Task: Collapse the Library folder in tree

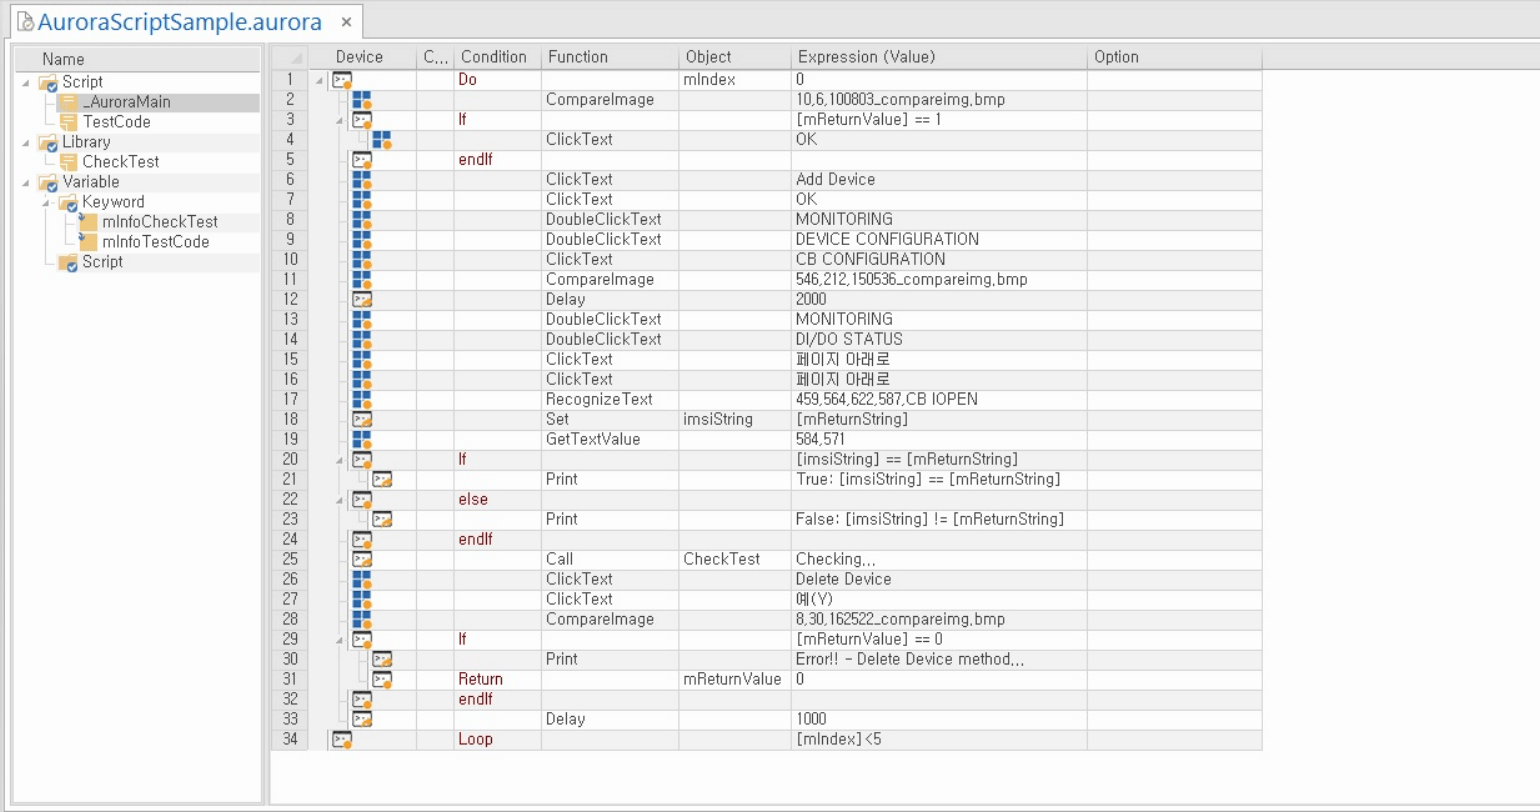Action: (x=25, y=142)
